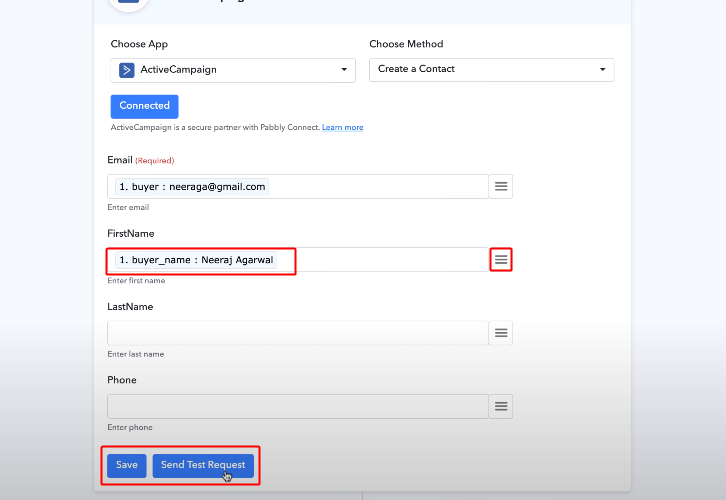Click the Choose App label
Screen dimensions: 726x500
click(x=139, y=44)
